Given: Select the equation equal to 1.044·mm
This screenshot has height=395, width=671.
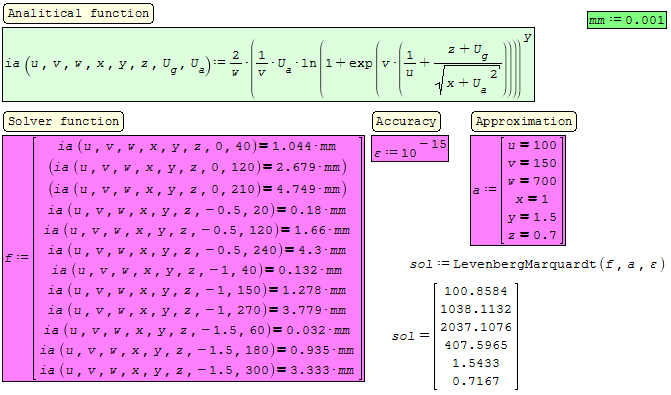Looking at the screenshot, I should click(197, 146).
